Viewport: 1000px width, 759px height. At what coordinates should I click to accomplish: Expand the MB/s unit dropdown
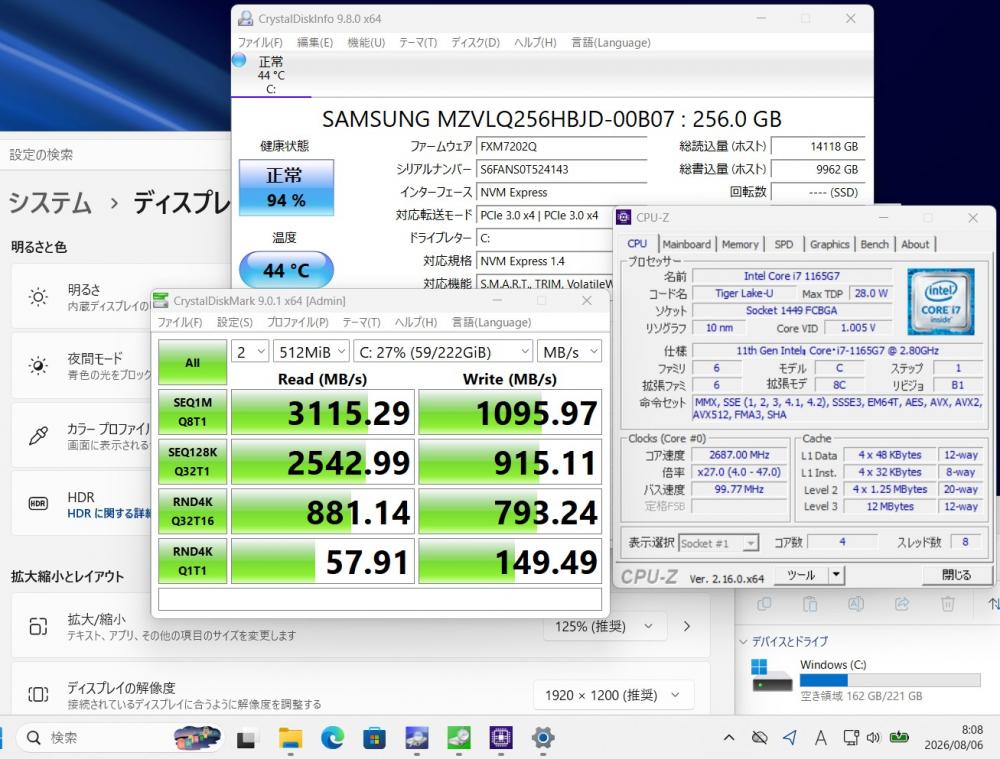coord(569,351)
